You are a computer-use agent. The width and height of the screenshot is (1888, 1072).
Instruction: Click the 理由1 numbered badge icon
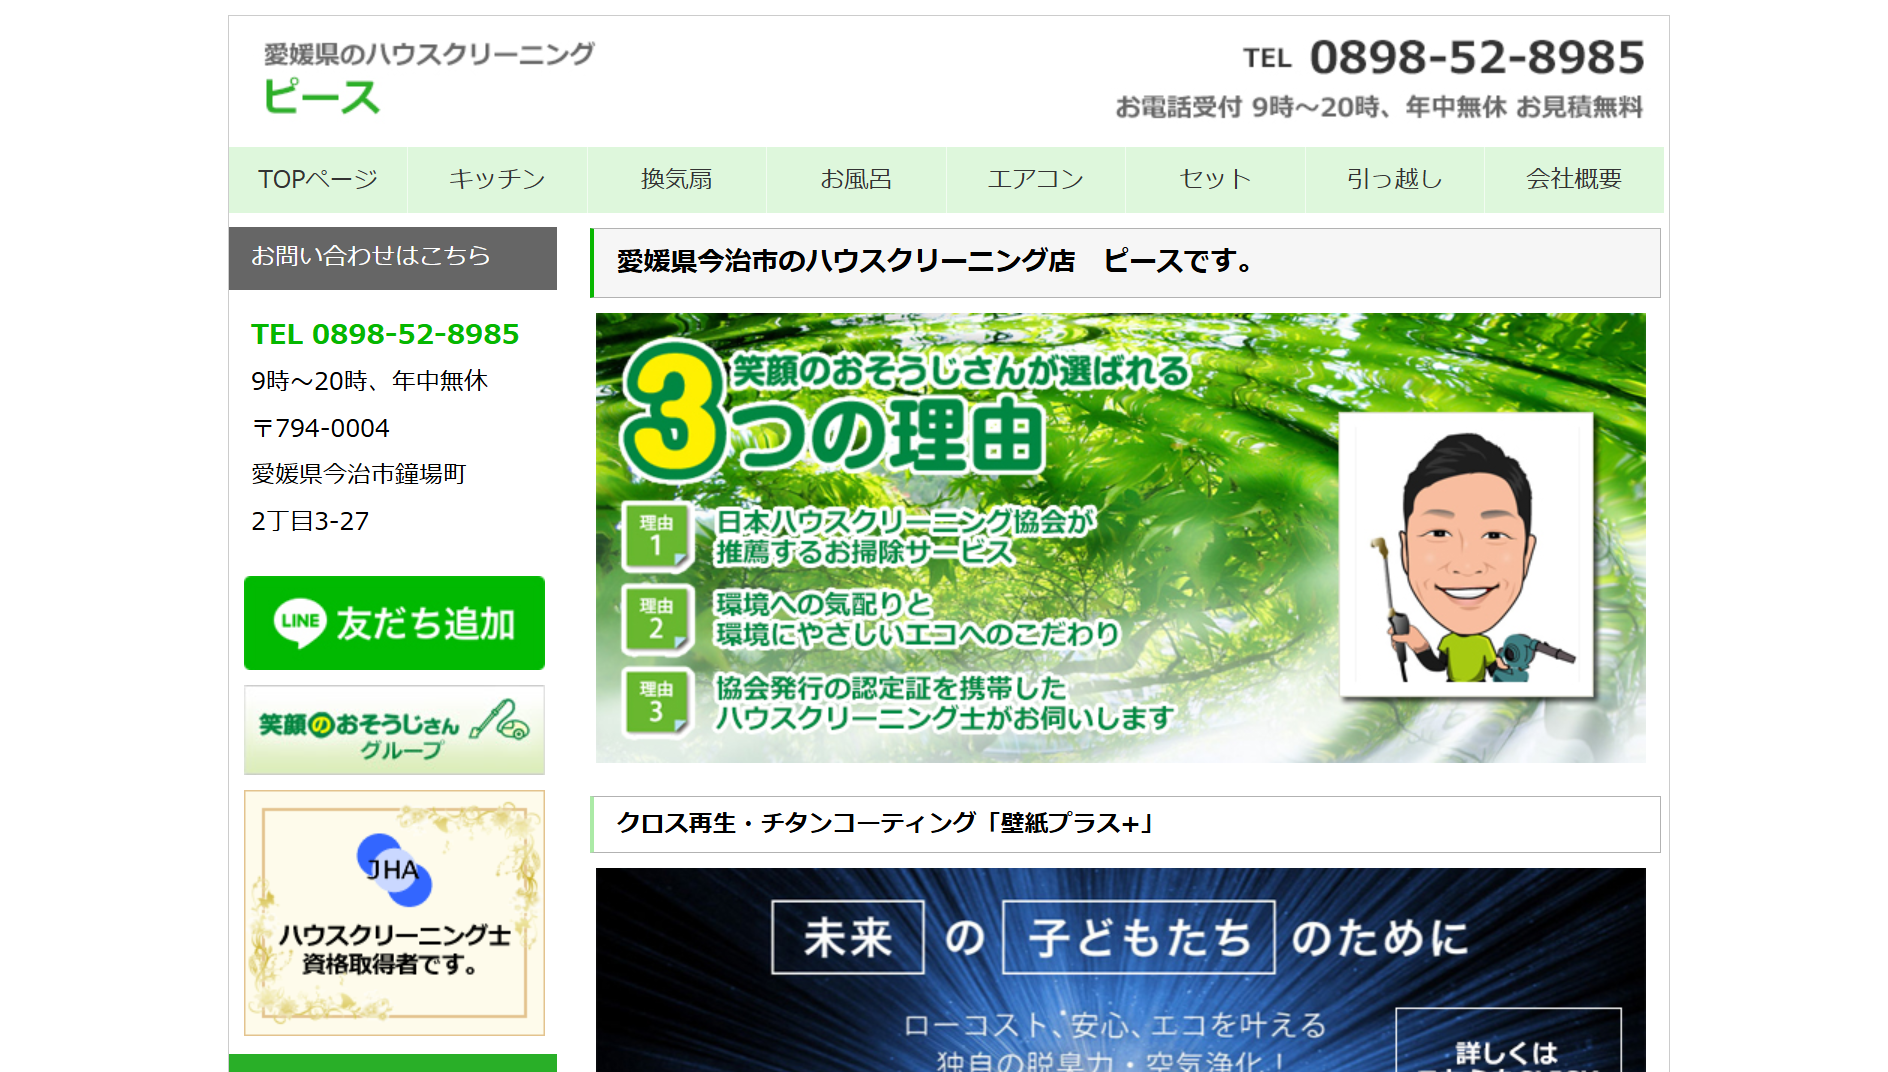point(656,536)
